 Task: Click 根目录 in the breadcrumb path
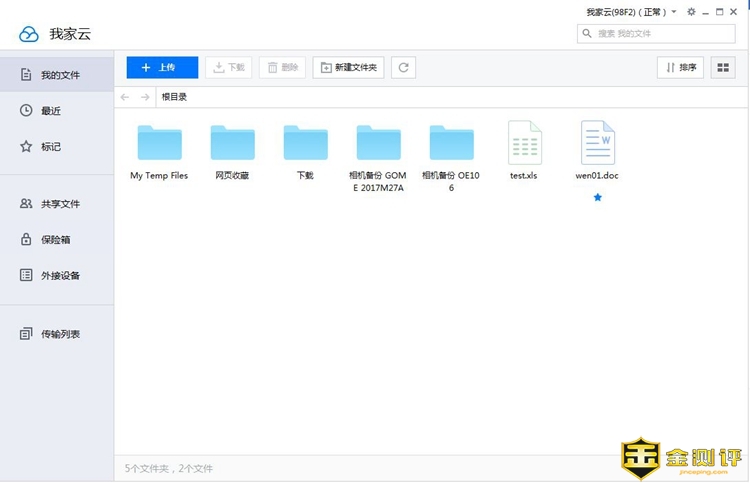(x=174, y=97)
